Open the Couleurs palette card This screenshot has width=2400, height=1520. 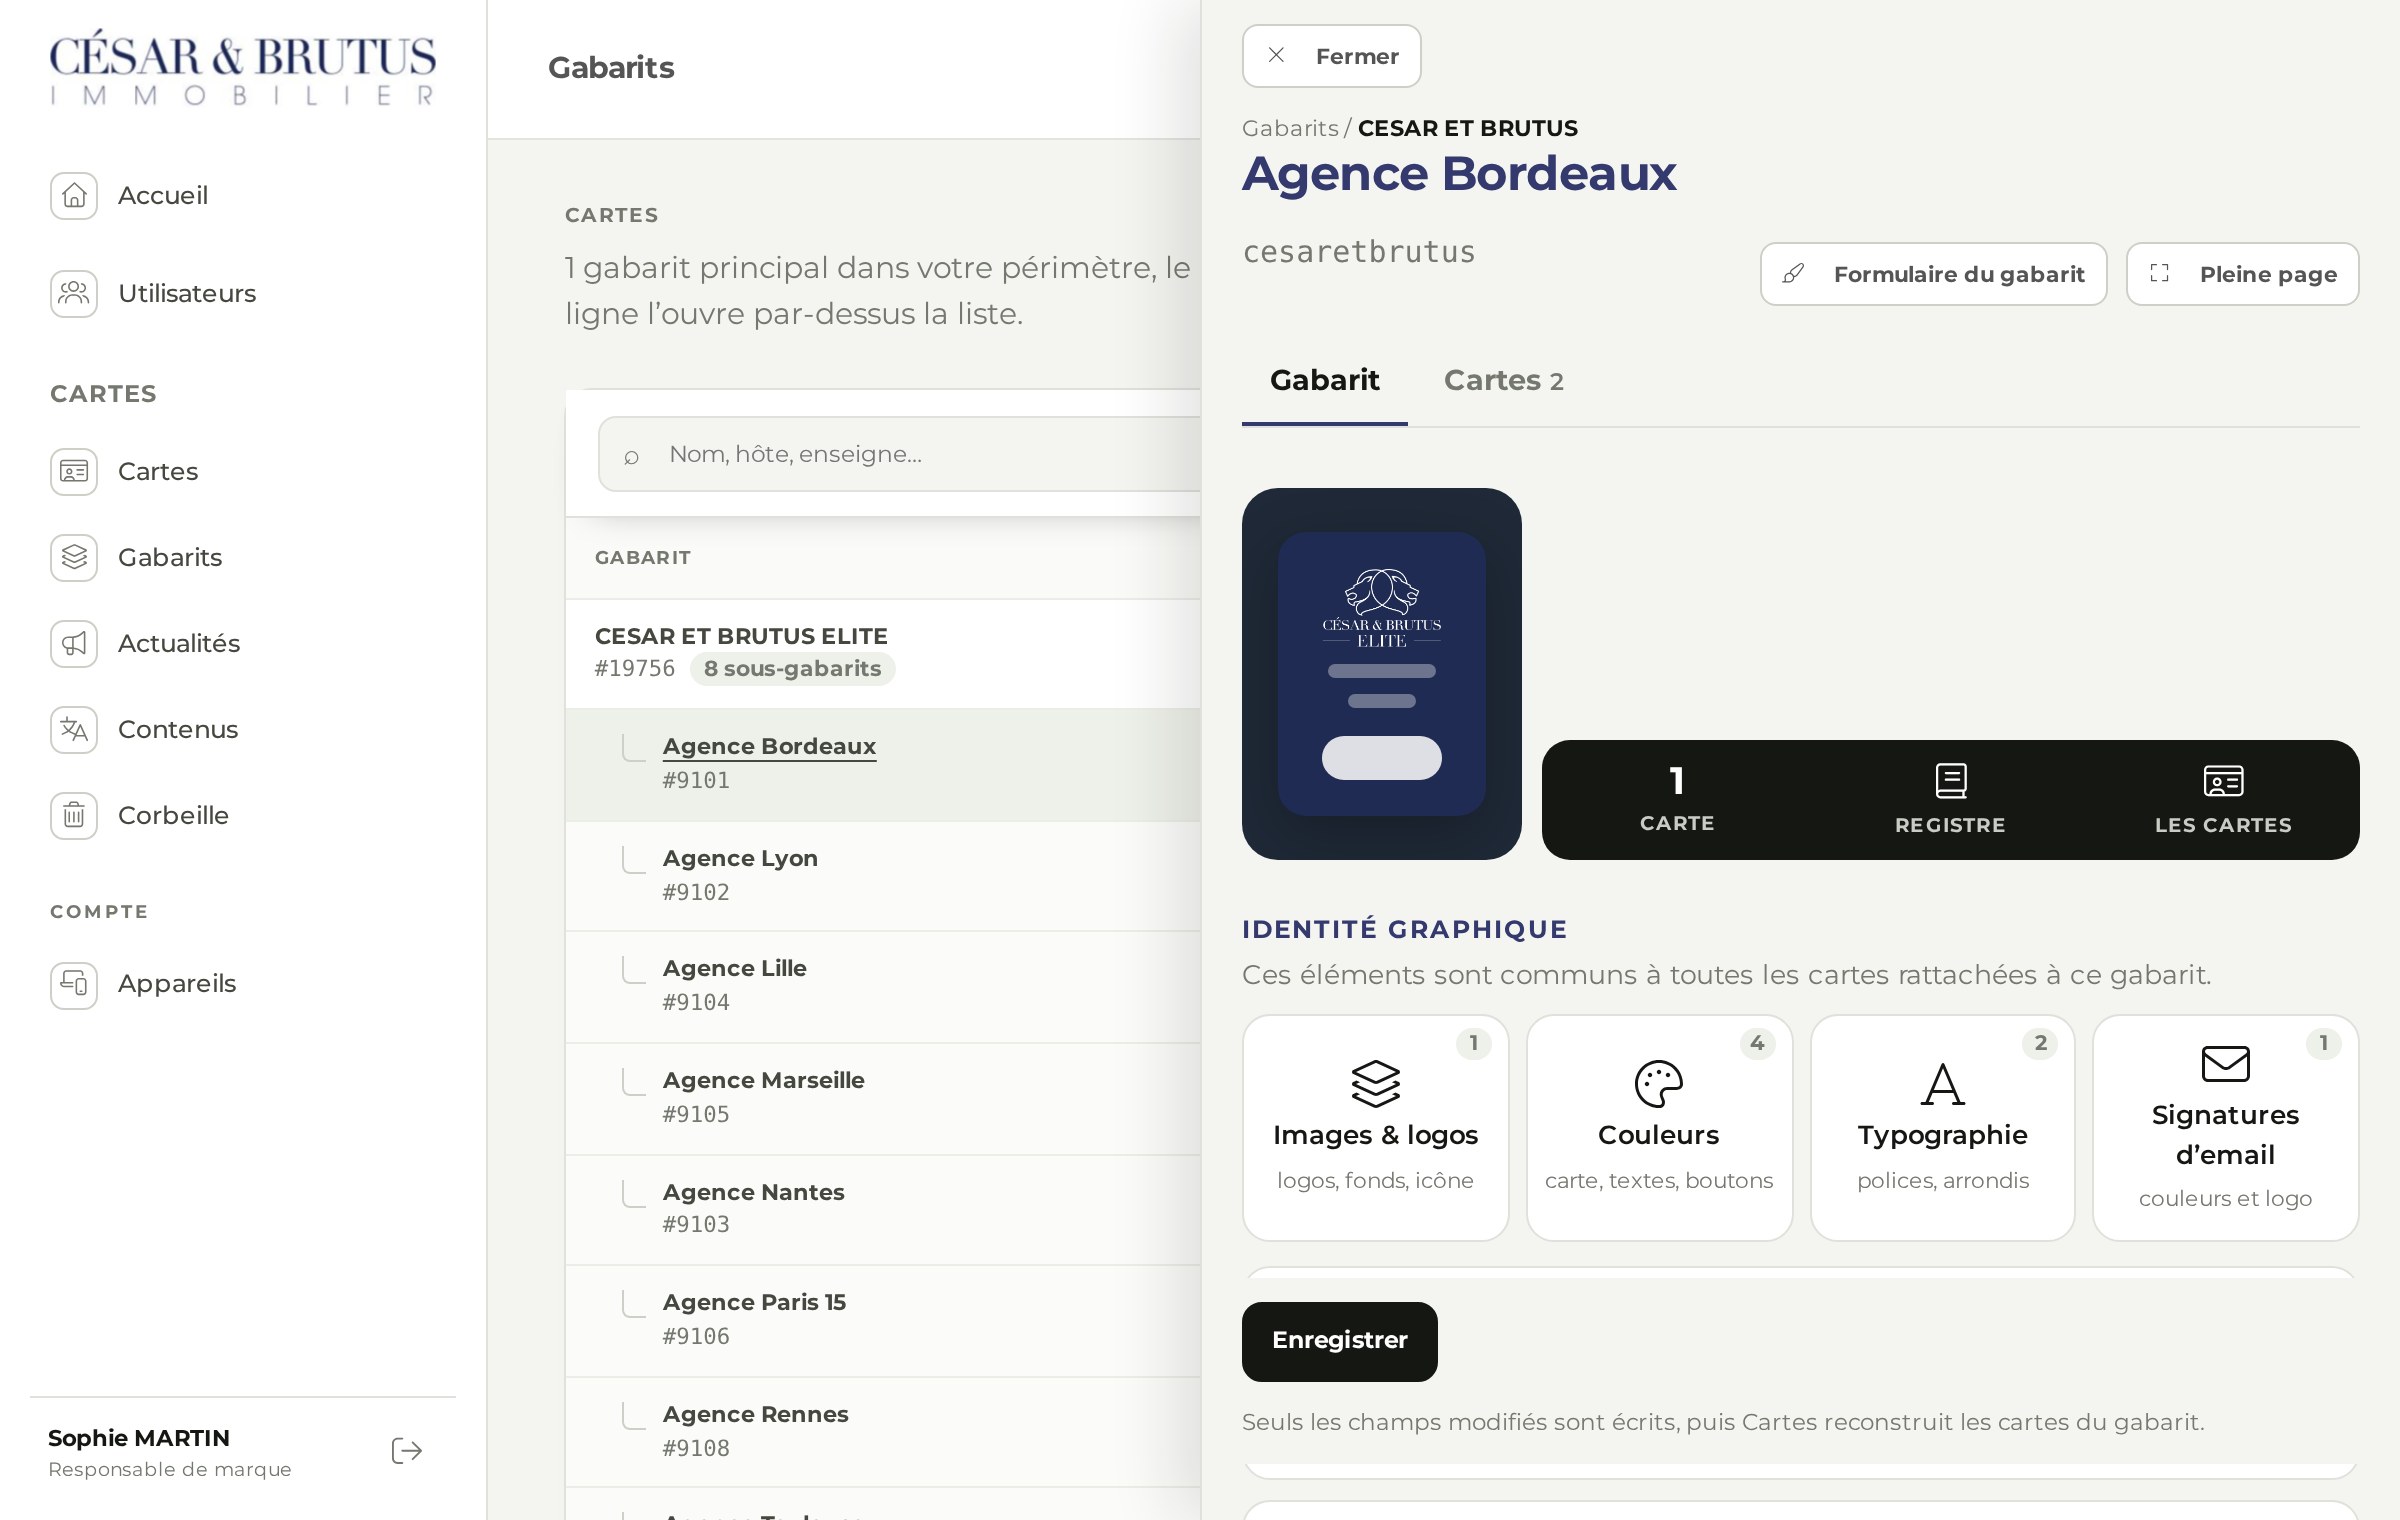click(1659, 1128)
